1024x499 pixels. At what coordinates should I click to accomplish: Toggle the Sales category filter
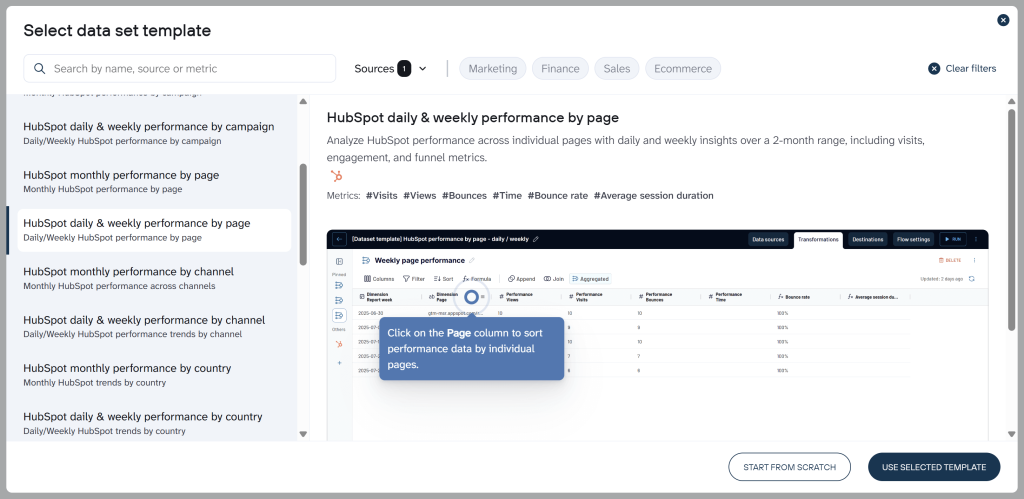tap(616, 69)
